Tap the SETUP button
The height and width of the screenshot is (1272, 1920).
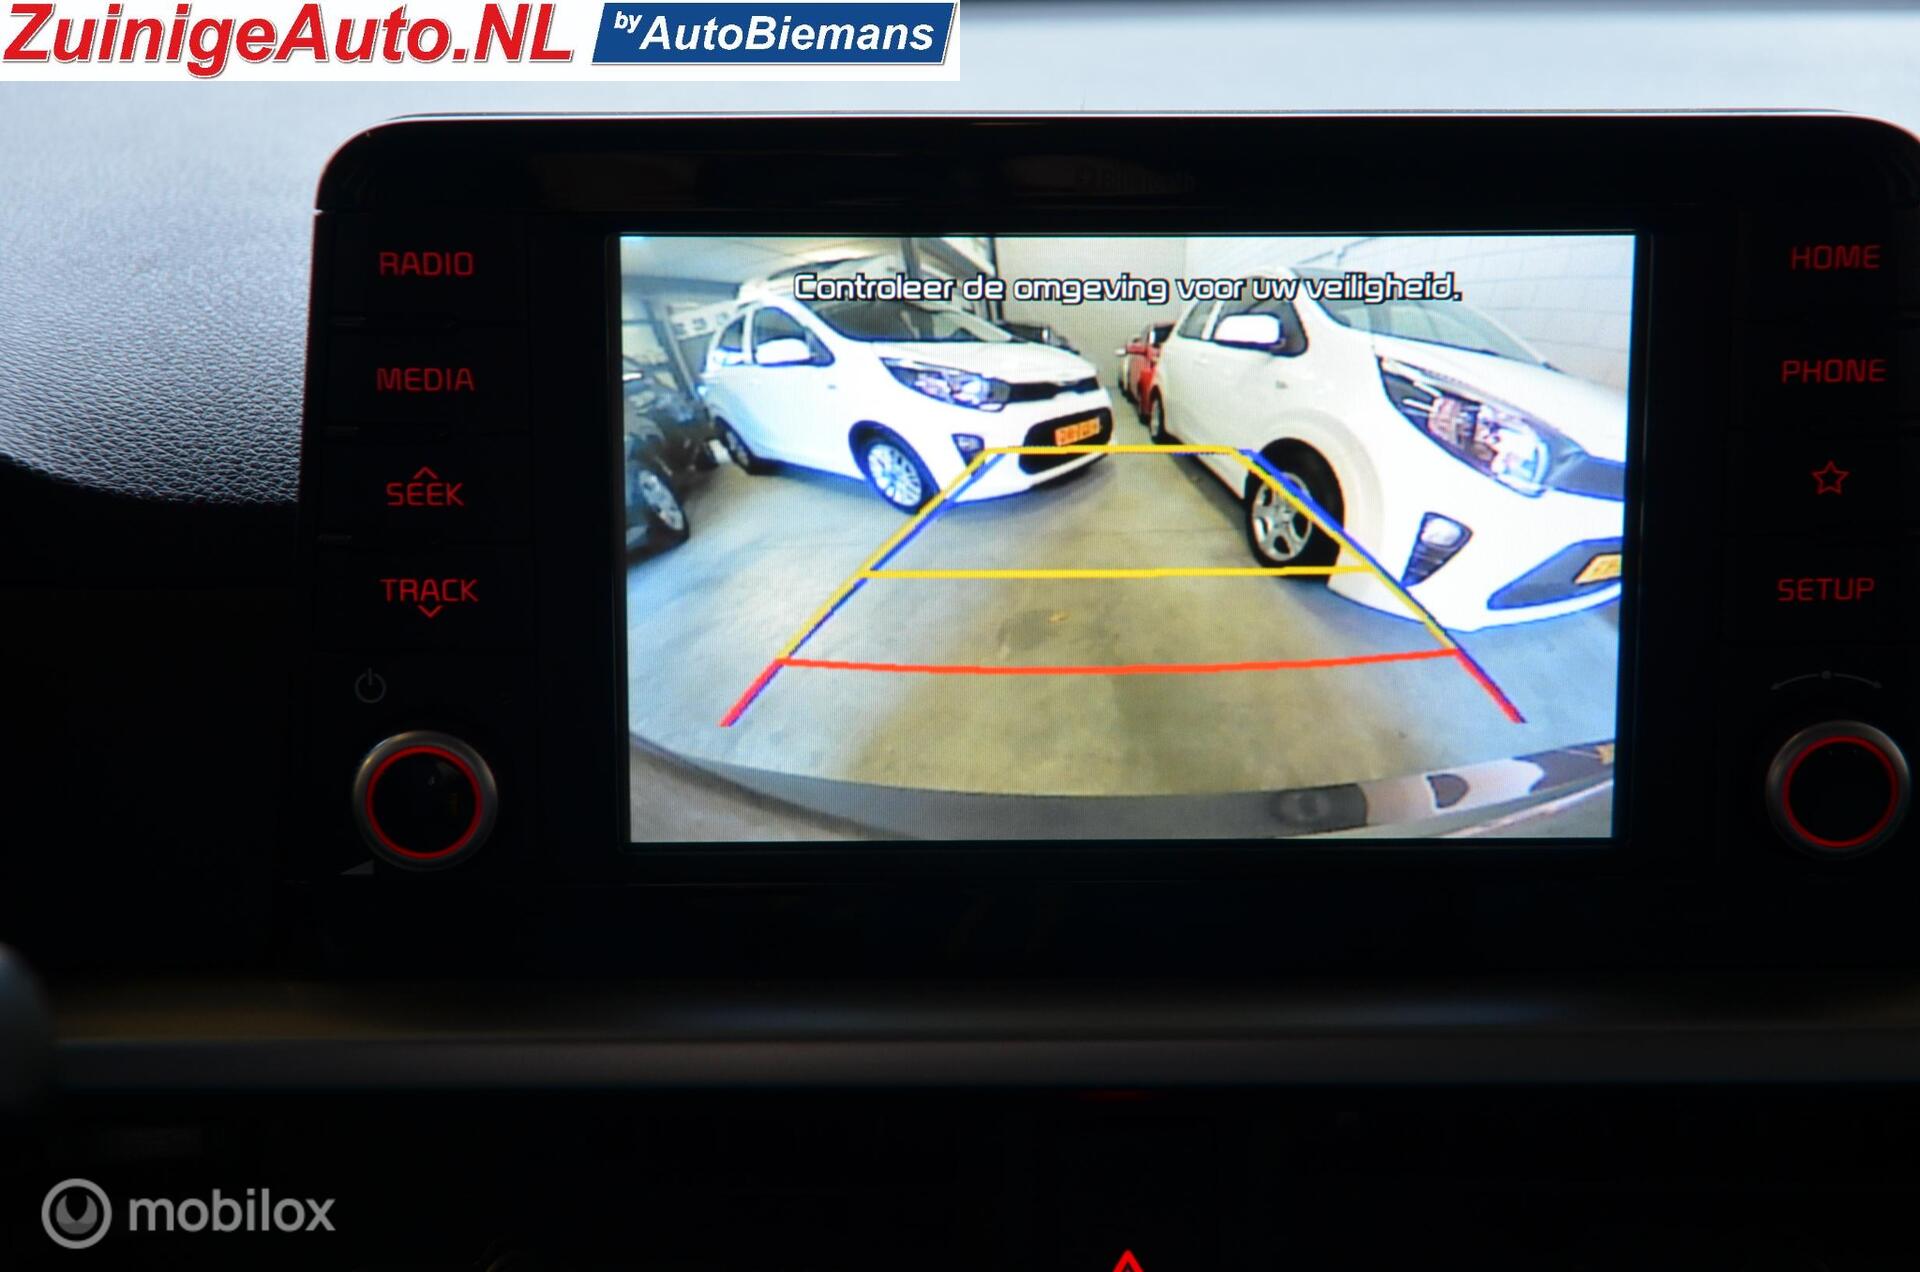[1825, 589]
